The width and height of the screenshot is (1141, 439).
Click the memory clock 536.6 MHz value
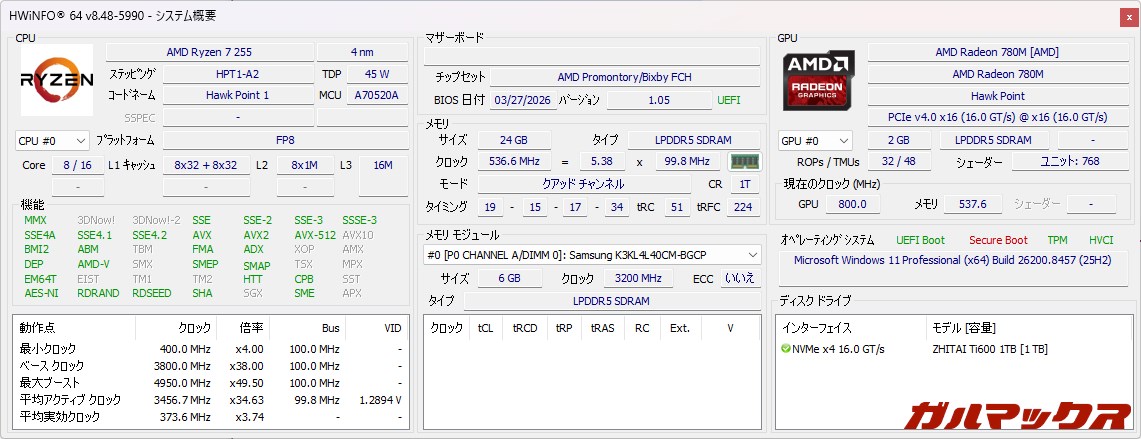[514, 161]
